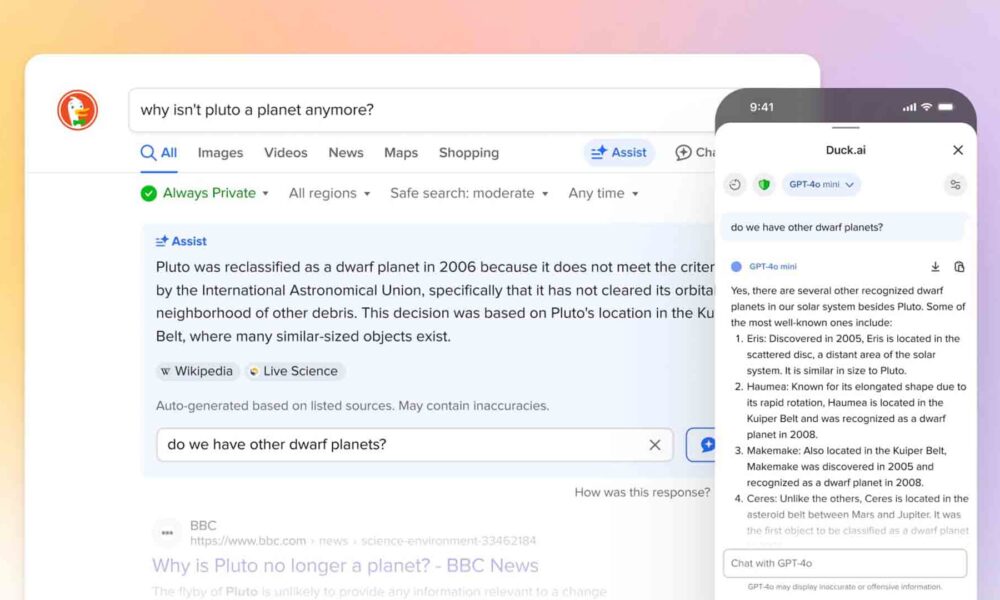
Task: Open the Safe search: moderate dropdown
Action: pos(469,193)
